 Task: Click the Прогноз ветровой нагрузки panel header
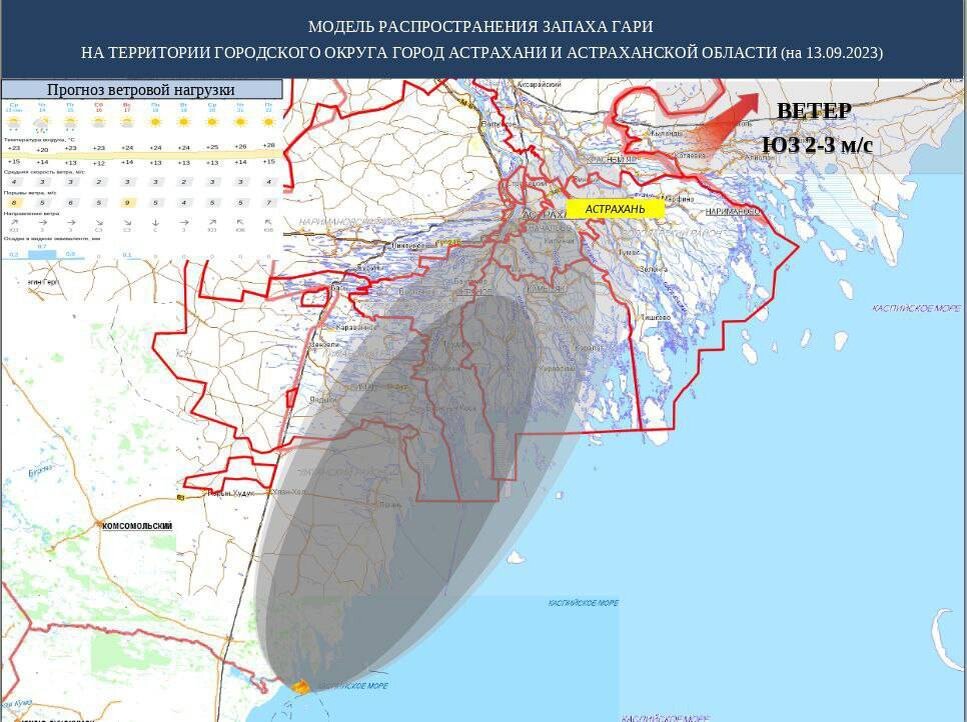tap(141, 90)
